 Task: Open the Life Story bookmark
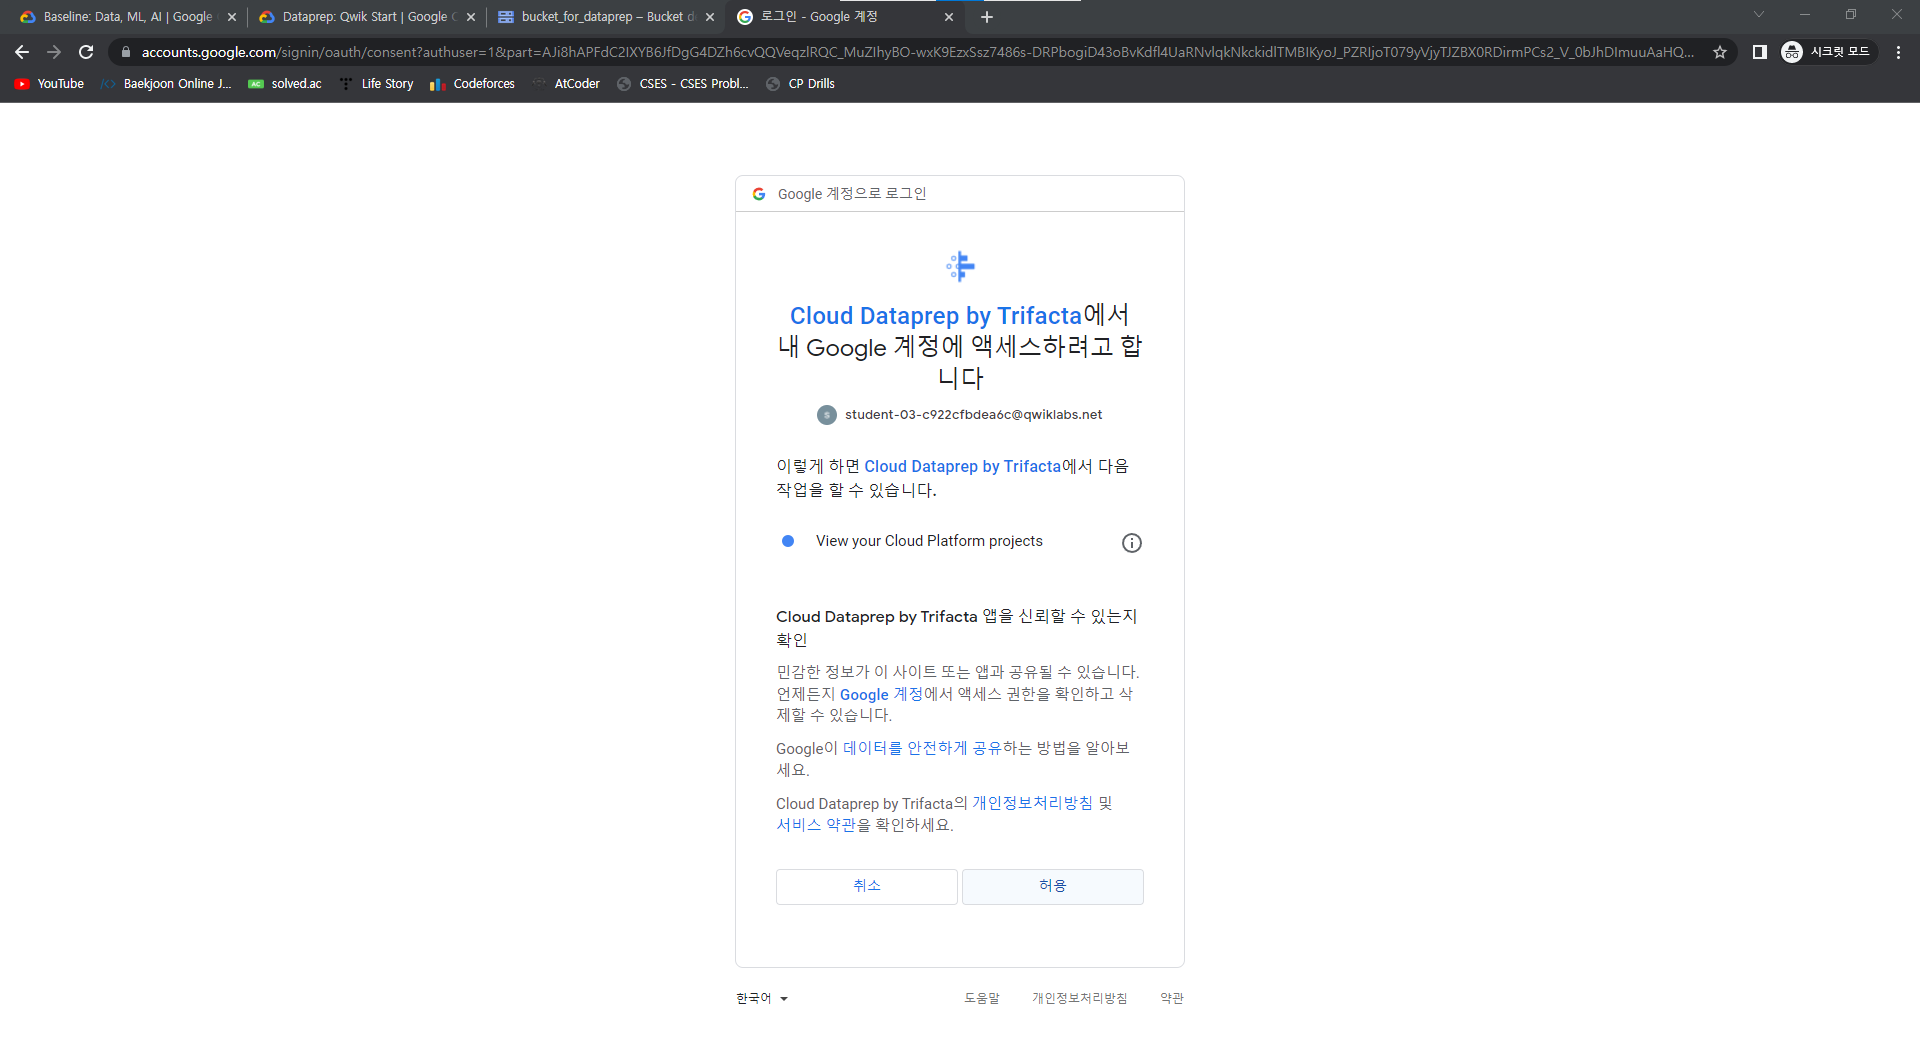point(376,84)
